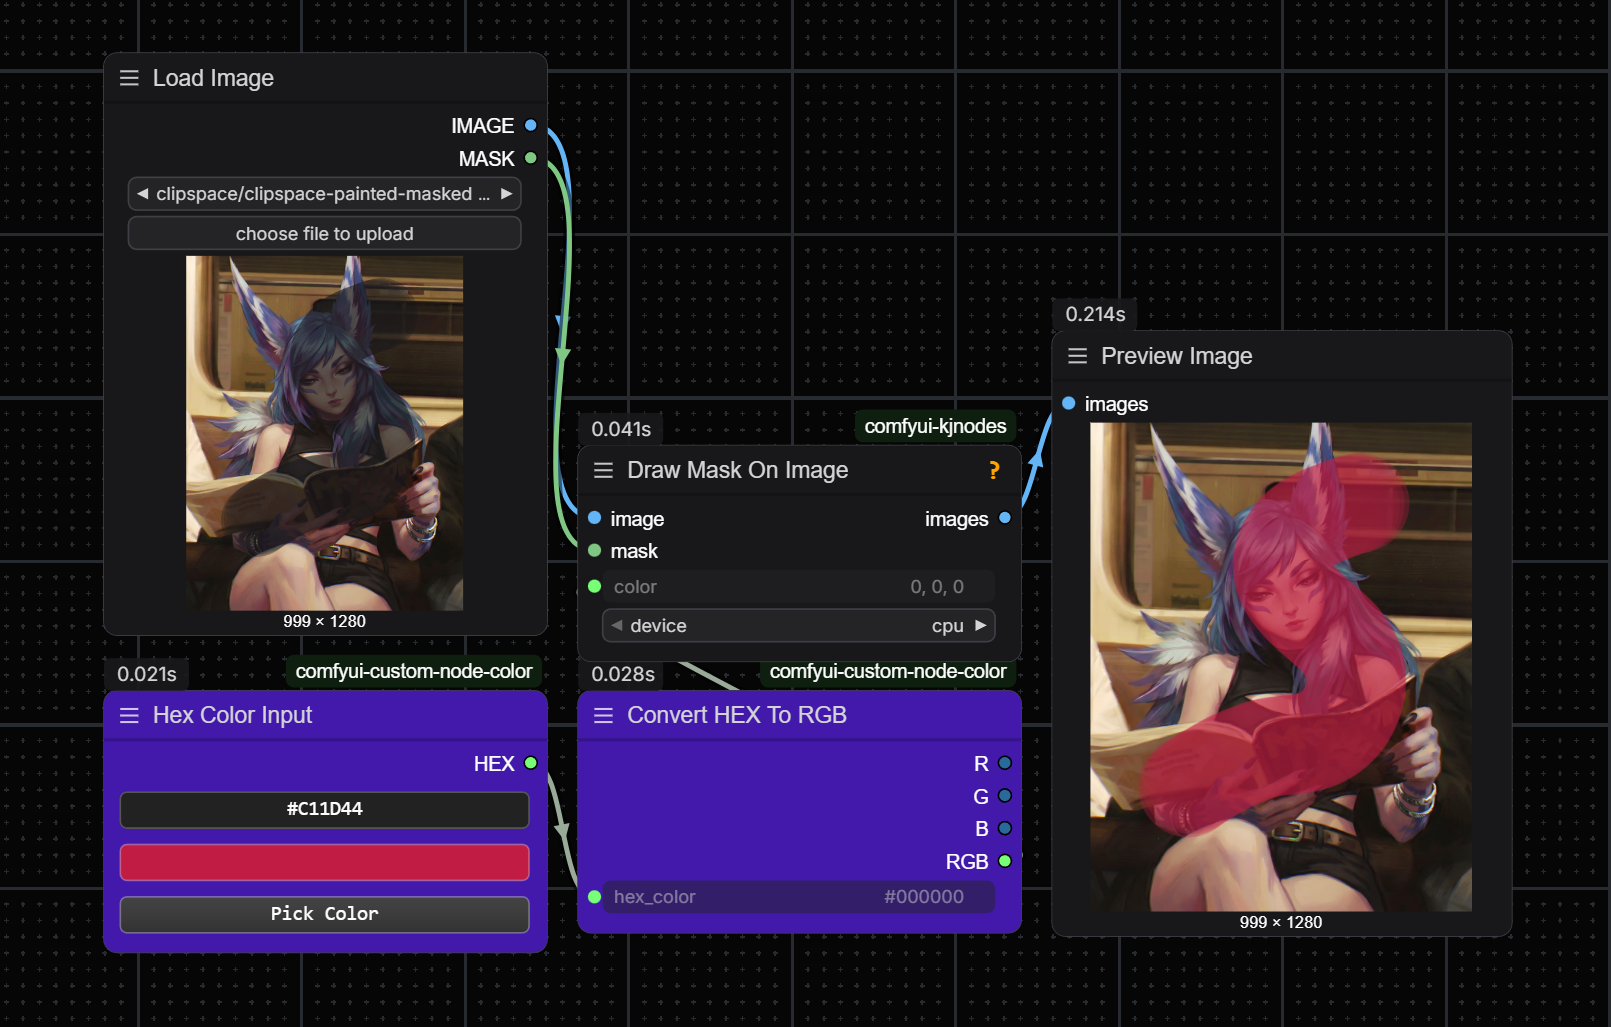Click the HEX output socket

pyautogui.click(x=531, y=763)
